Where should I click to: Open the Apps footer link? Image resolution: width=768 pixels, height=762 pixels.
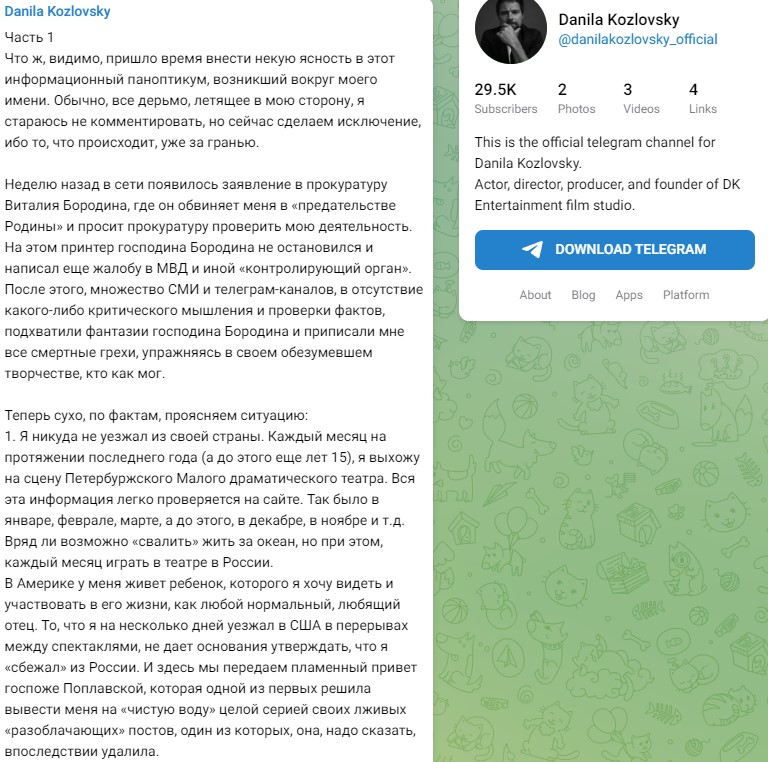[629, 295]
